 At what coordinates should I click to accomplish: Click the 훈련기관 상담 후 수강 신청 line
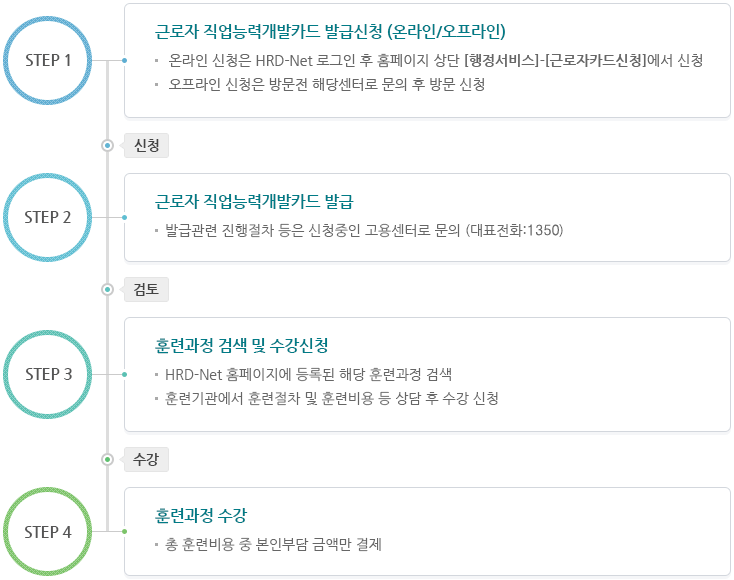coord(333,398)
